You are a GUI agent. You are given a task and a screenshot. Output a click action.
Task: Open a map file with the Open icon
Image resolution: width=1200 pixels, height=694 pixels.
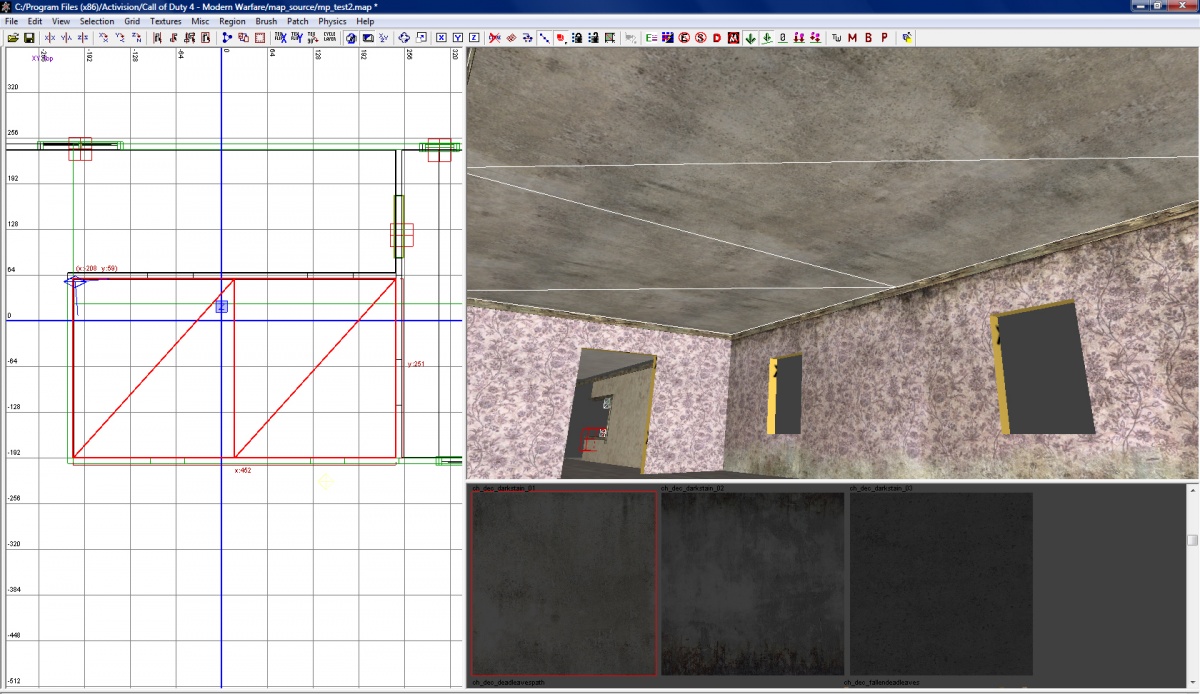[x=14, y=38]
